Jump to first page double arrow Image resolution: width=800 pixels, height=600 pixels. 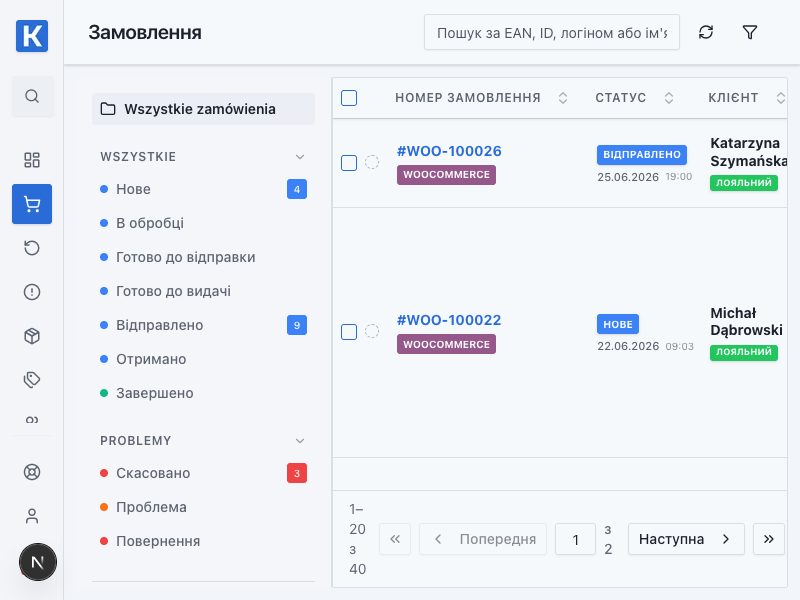(395, 539)
